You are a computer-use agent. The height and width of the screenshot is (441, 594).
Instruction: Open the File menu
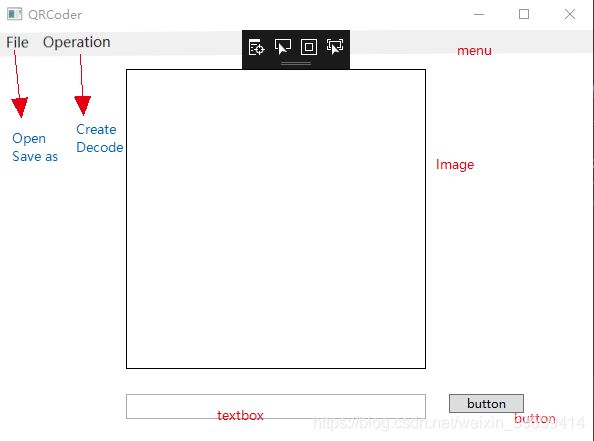(17, 42)
